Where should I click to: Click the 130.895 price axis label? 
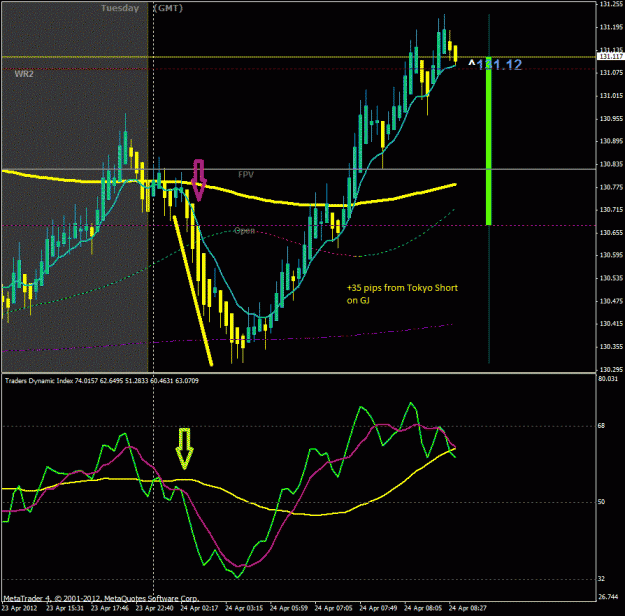tap(611, 141)
